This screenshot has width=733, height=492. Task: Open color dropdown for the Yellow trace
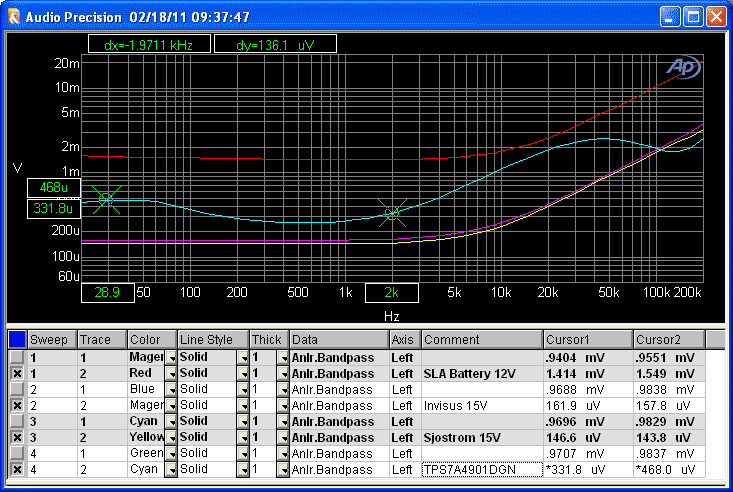coord(171,437)
